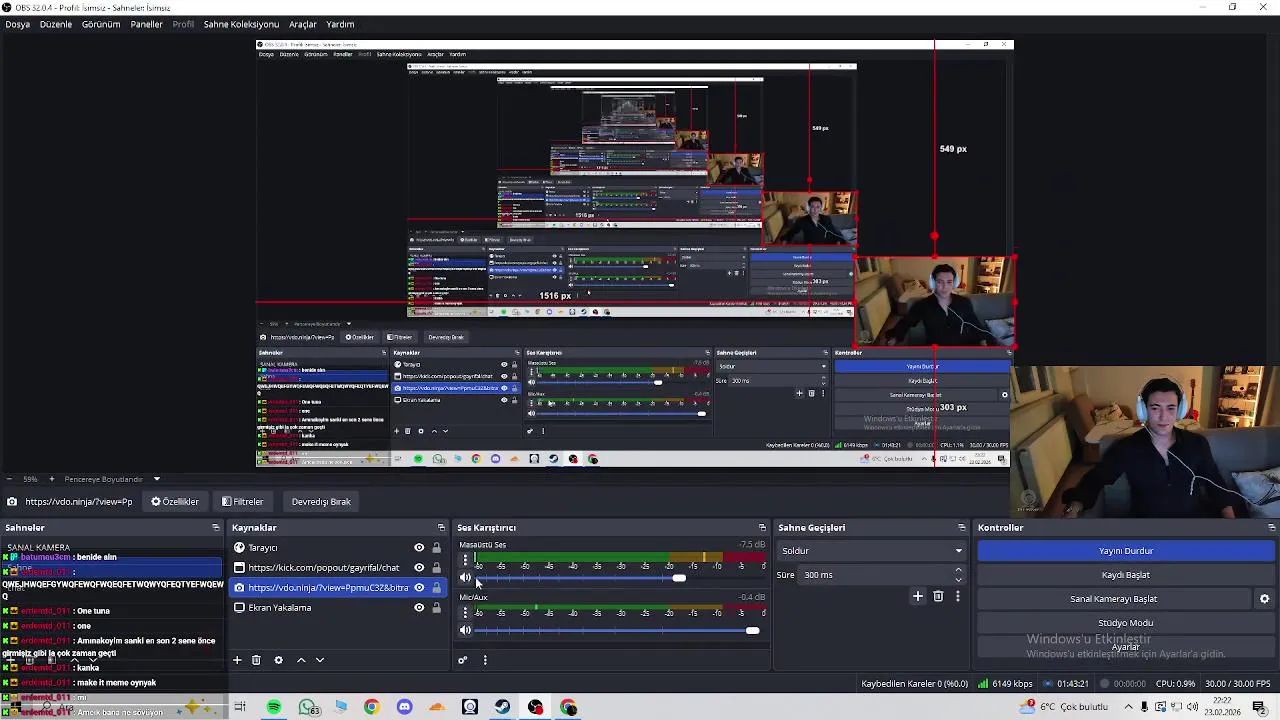1280x720 pixels.
Task: Move the selected source up in Kaynaklar
Action: [x=301, y=660]
